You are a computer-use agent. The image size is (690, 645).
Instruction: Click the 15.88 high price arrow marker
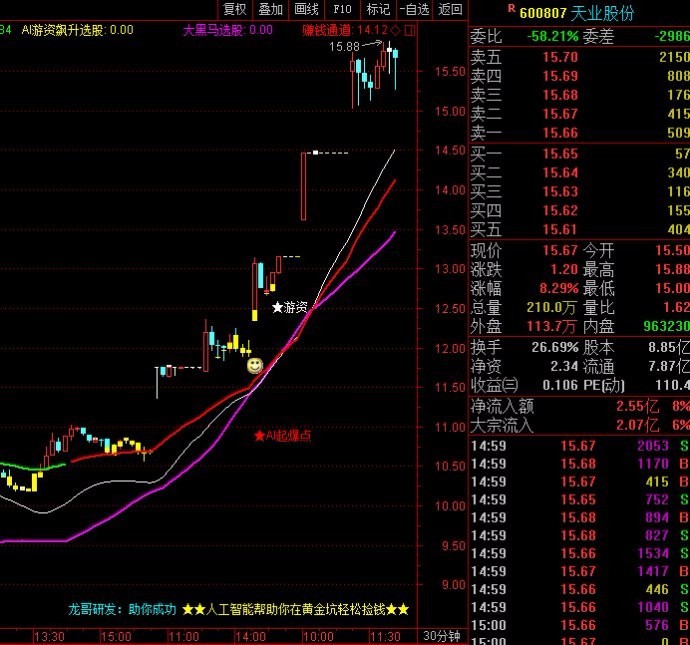click(x=356, y=46)
